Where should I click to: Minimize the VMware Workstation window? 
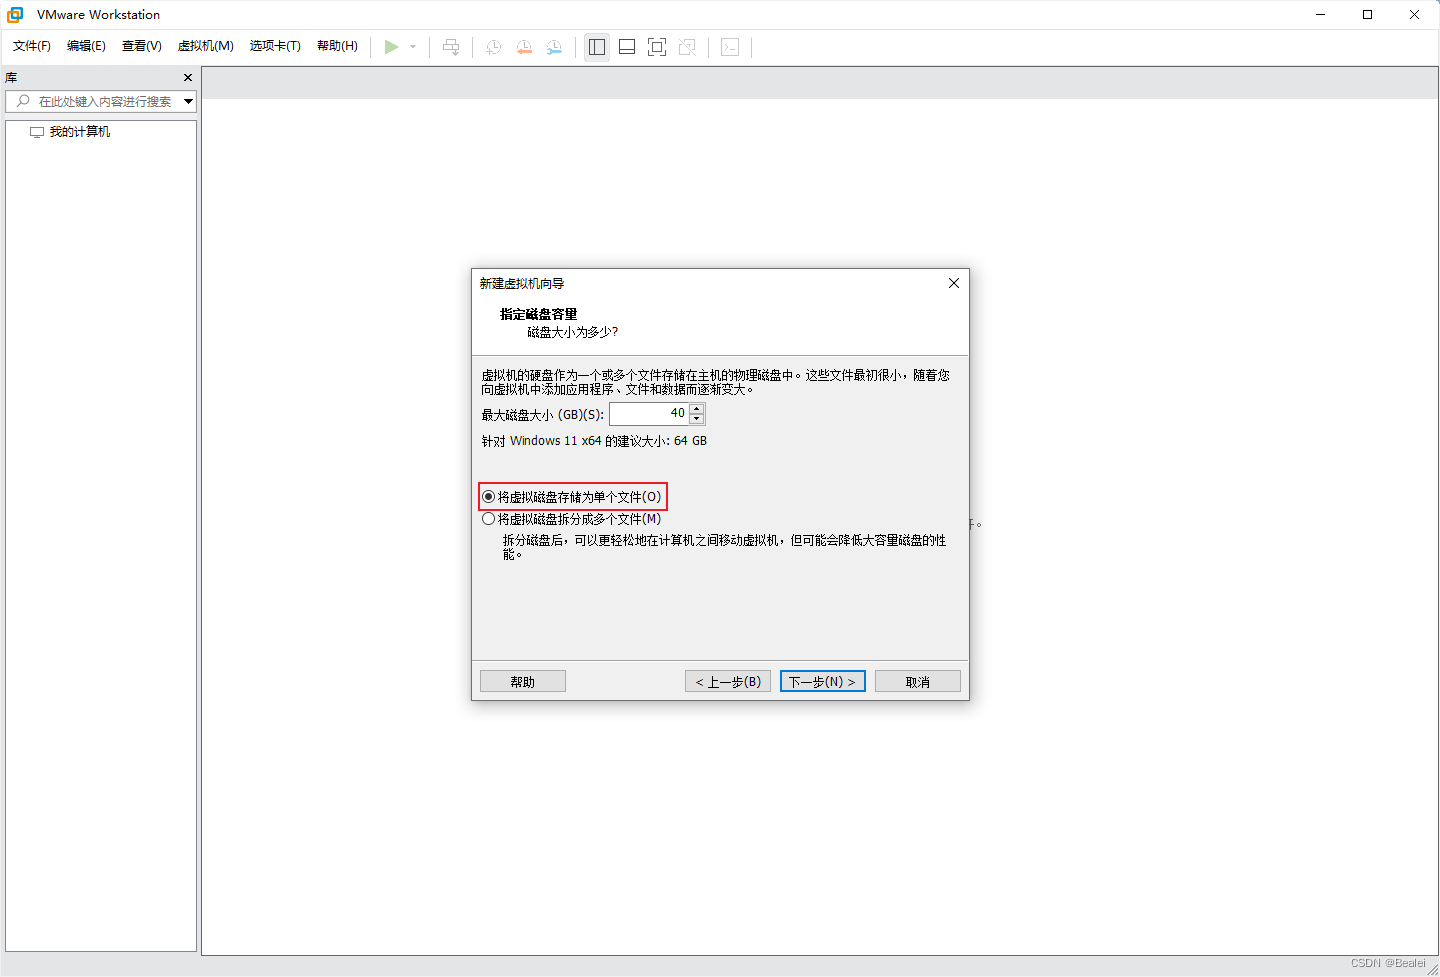click(x=1321, y=15)
